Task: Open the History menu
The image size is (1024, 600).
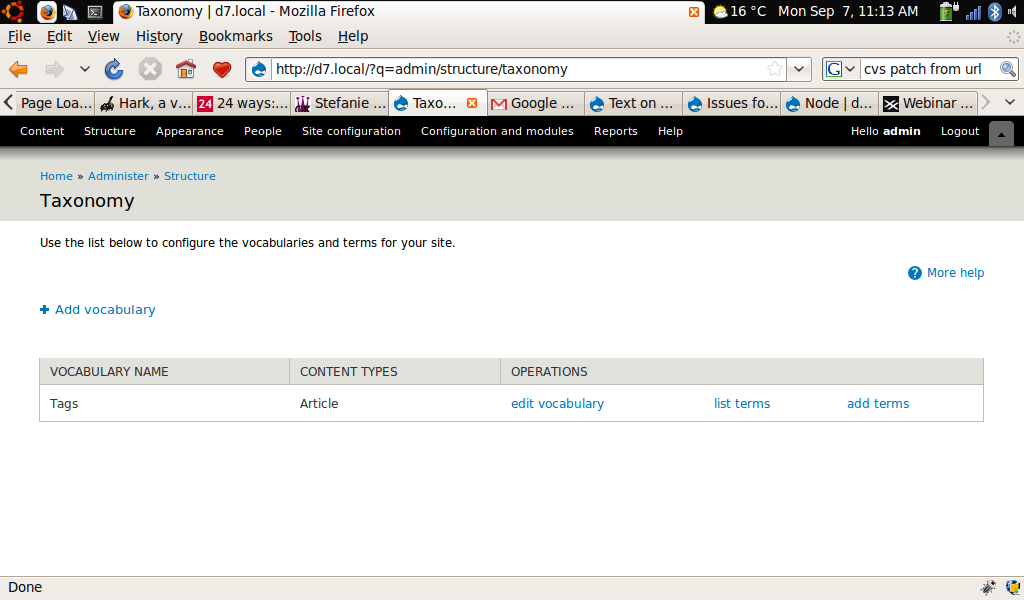Action: coord(159,37)
